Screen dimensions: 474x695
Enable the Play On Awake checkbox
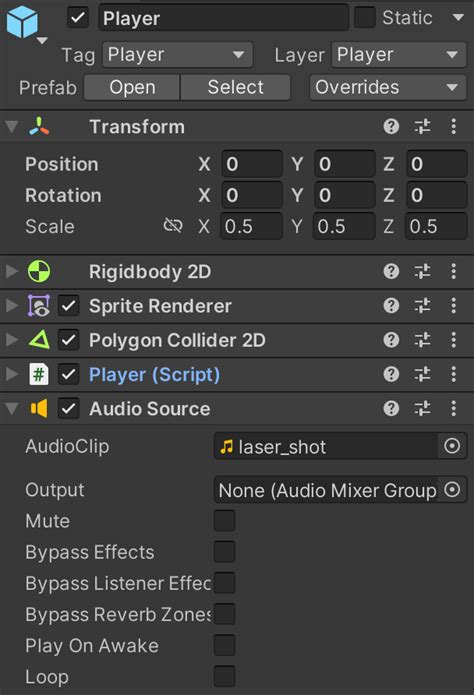[224, 645]
